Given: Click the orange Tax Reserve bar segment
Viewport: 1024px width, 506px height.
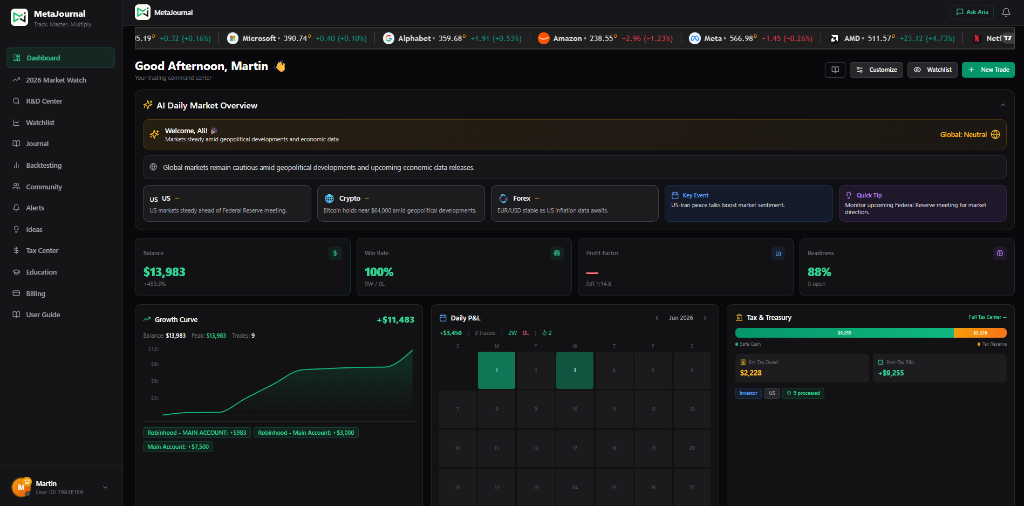Looking at the screenshot, I should coord(980,332).
